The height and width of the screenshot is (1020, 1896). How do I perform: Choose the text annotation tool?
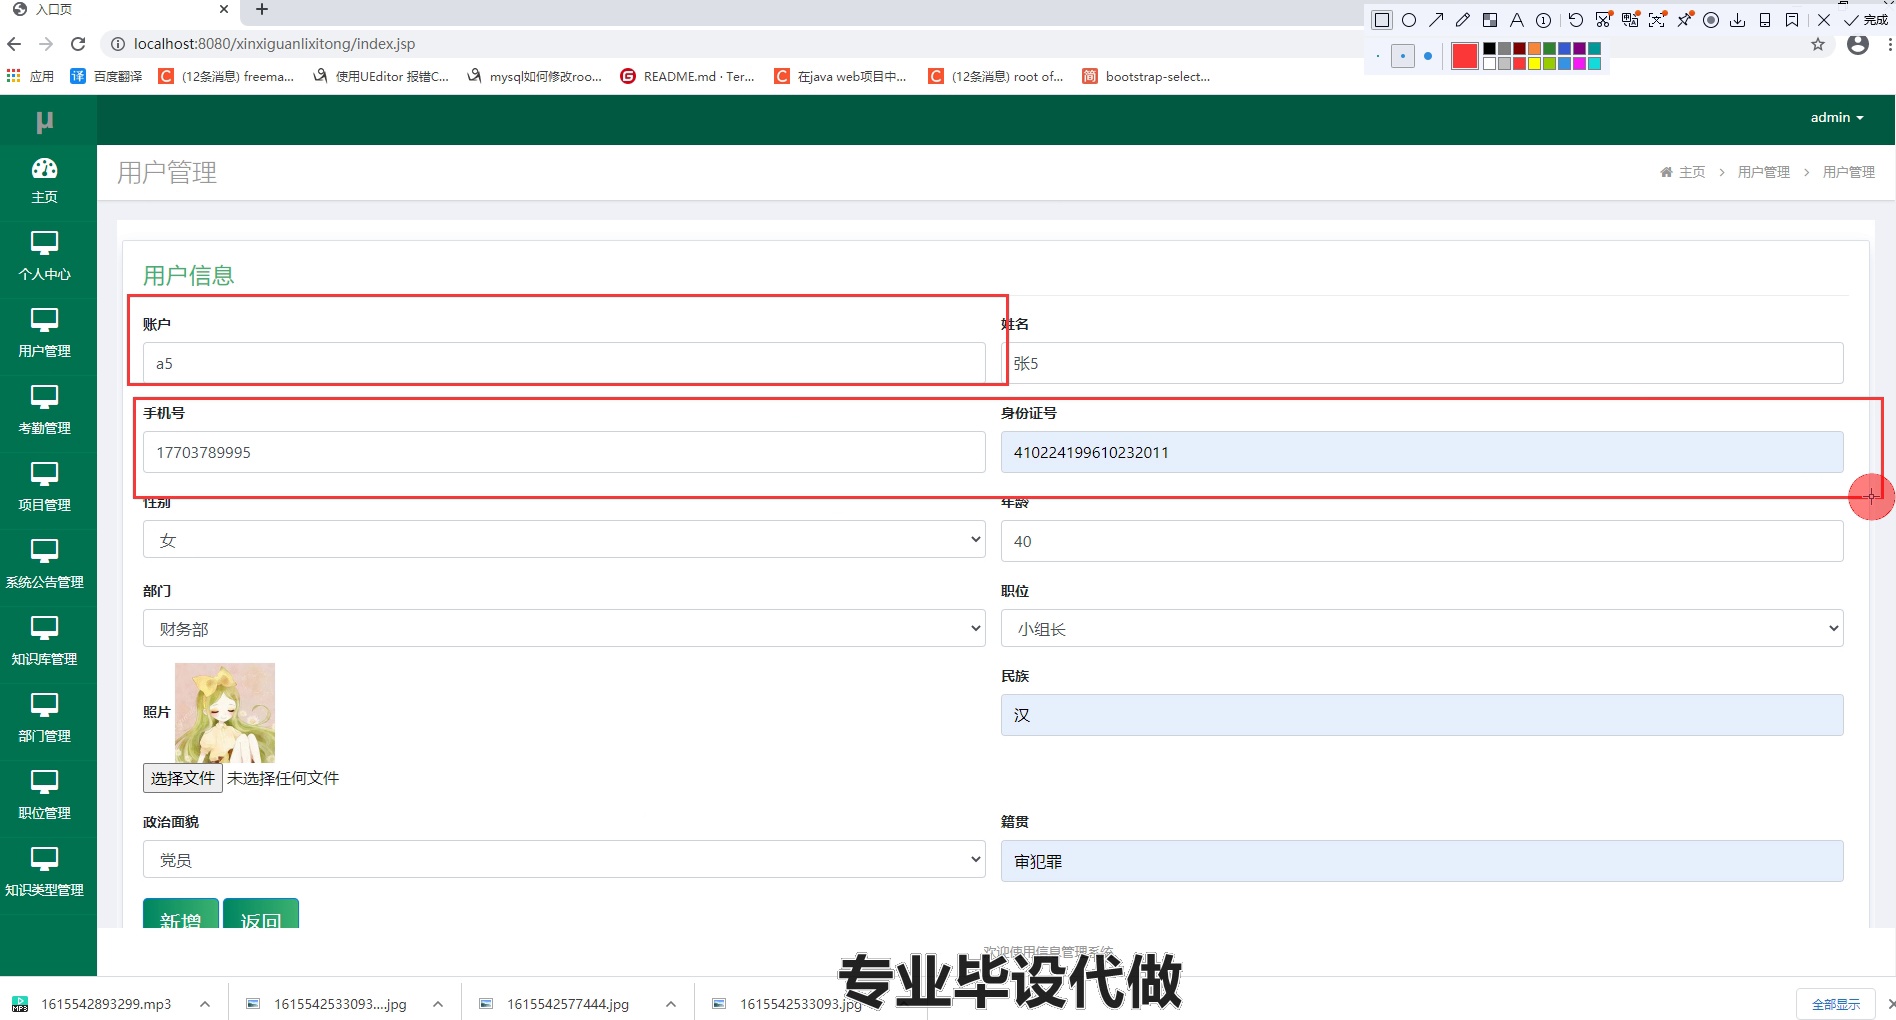point(1517,20)
